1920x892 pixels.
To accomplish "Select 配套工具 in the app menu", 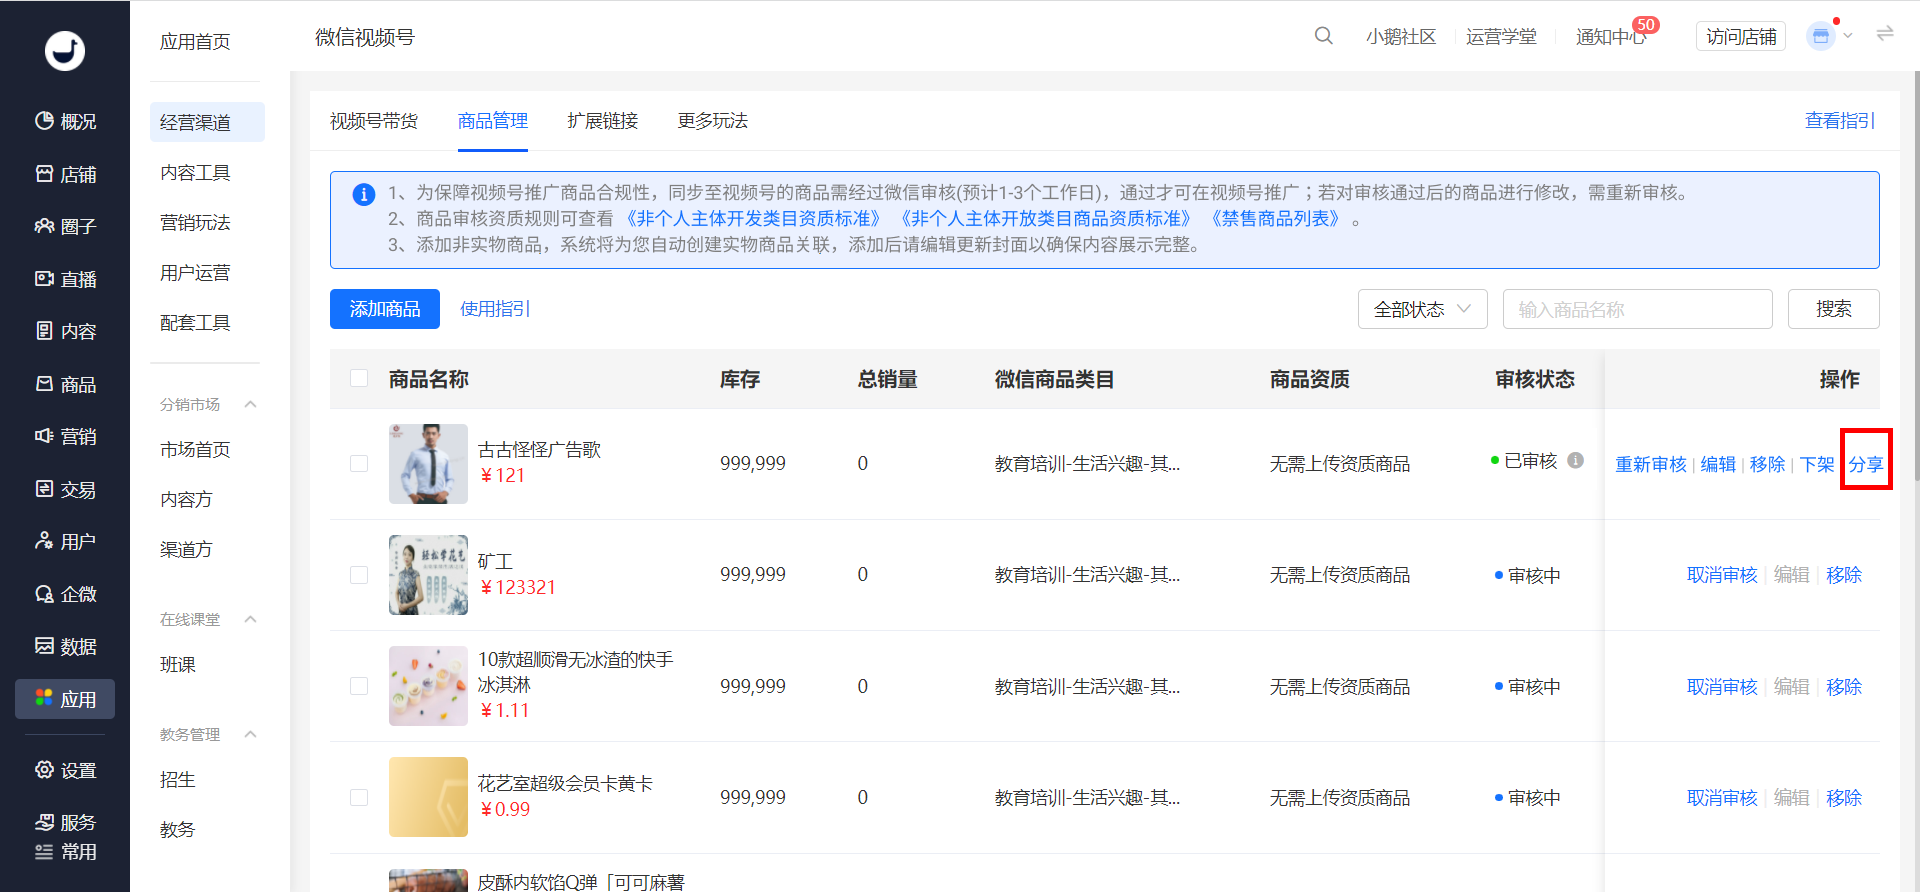I will 196,323.
